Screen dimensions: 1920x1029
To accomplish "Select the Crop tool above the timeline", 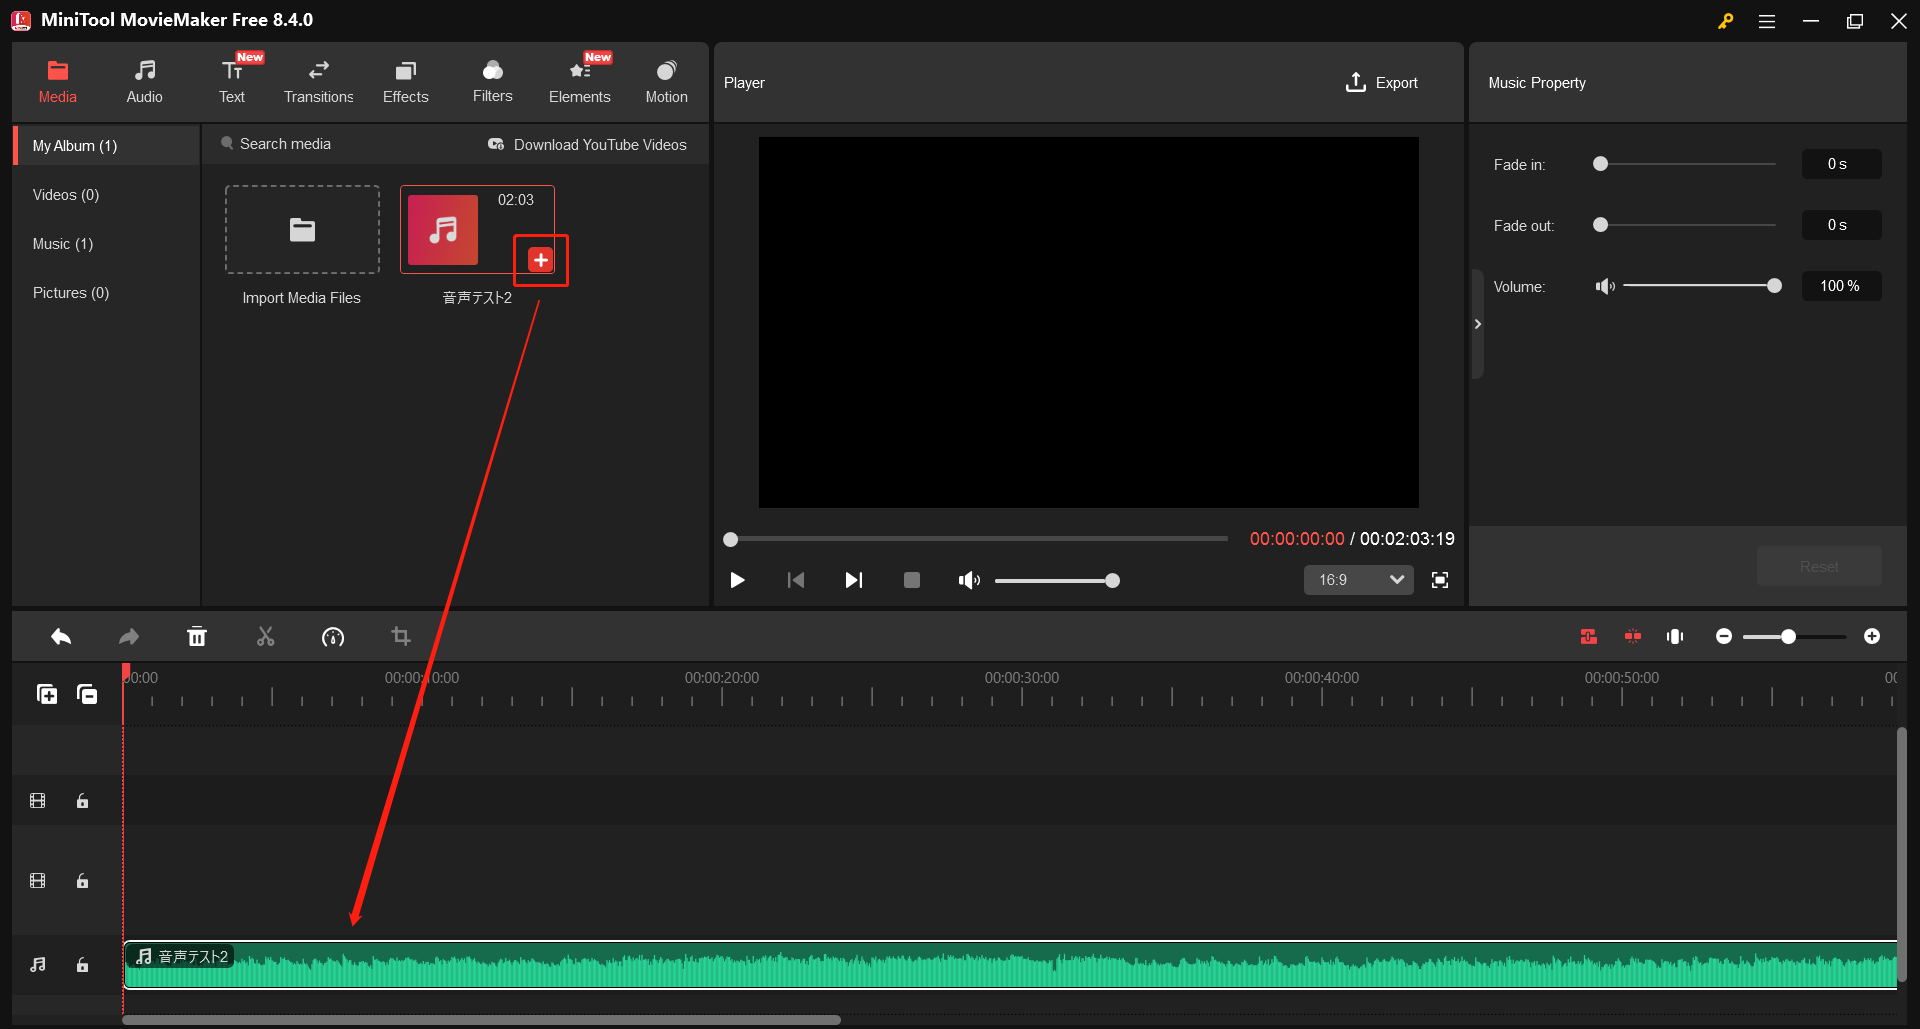I will pyautogui.click(x=401, y=636).
